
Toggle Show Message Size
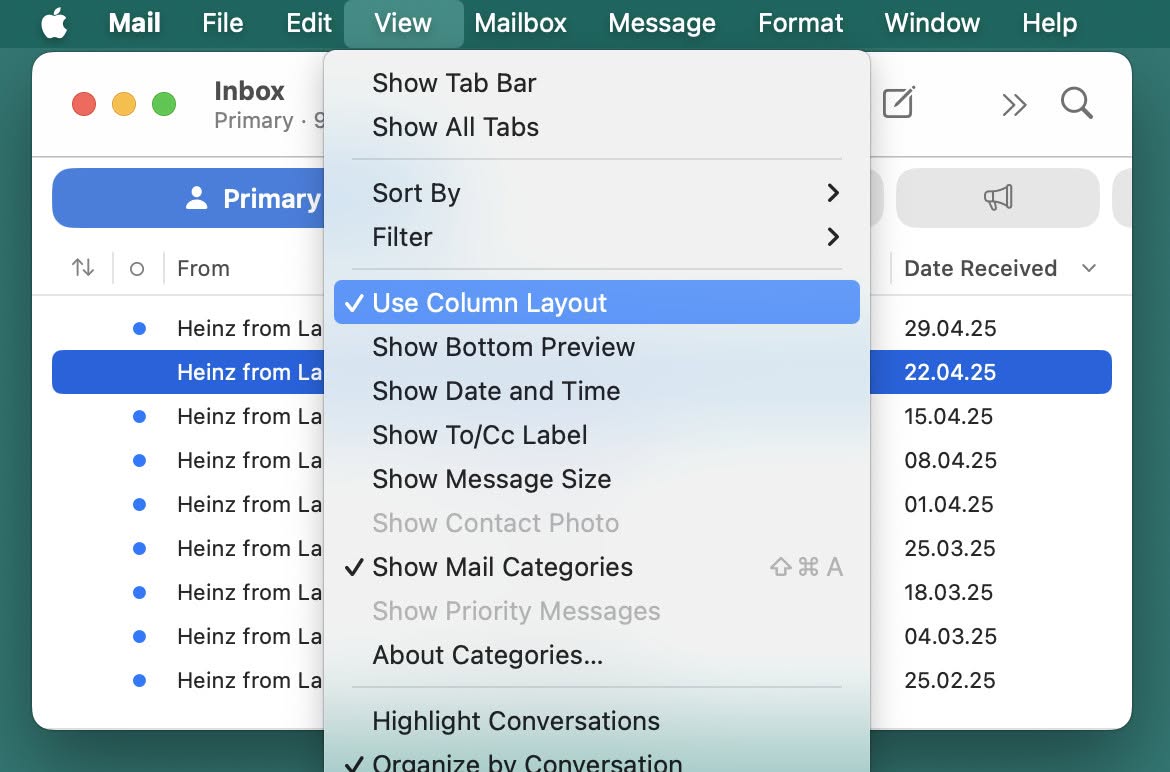[x=597, y=479]
